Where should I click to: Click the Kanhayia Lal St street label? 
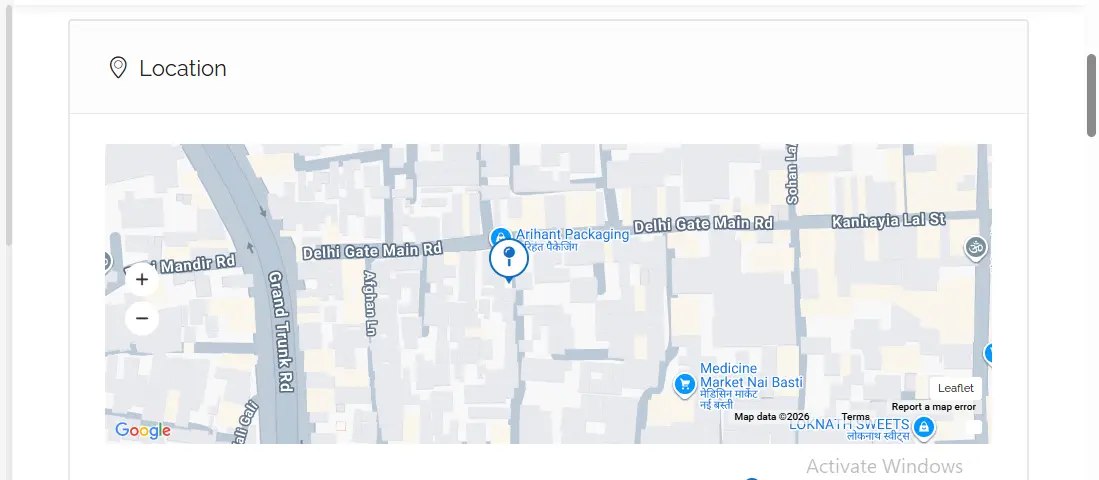(x=888, y=218)
